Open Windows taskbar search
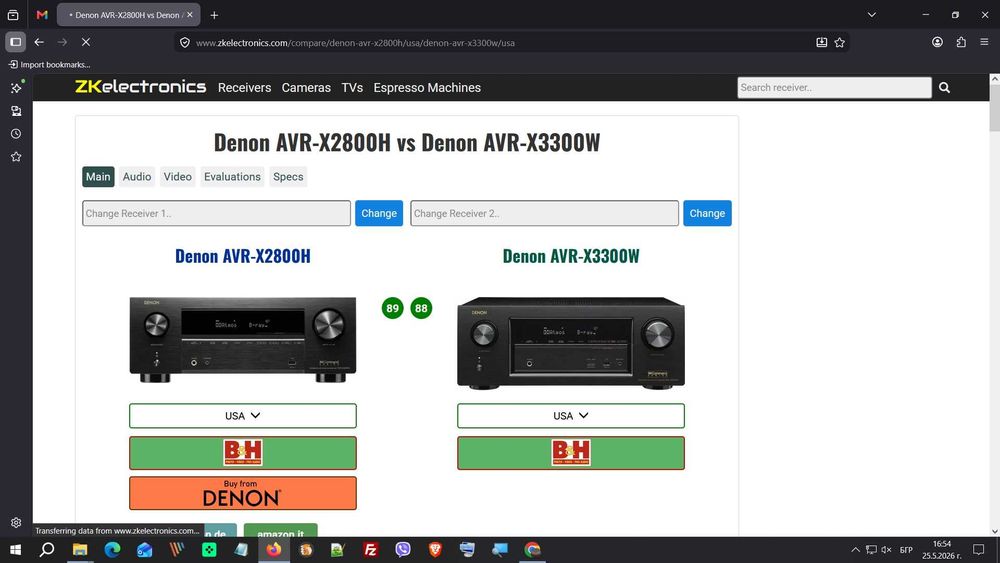The height and width of the screenshot is (563, 1000). 47,550
